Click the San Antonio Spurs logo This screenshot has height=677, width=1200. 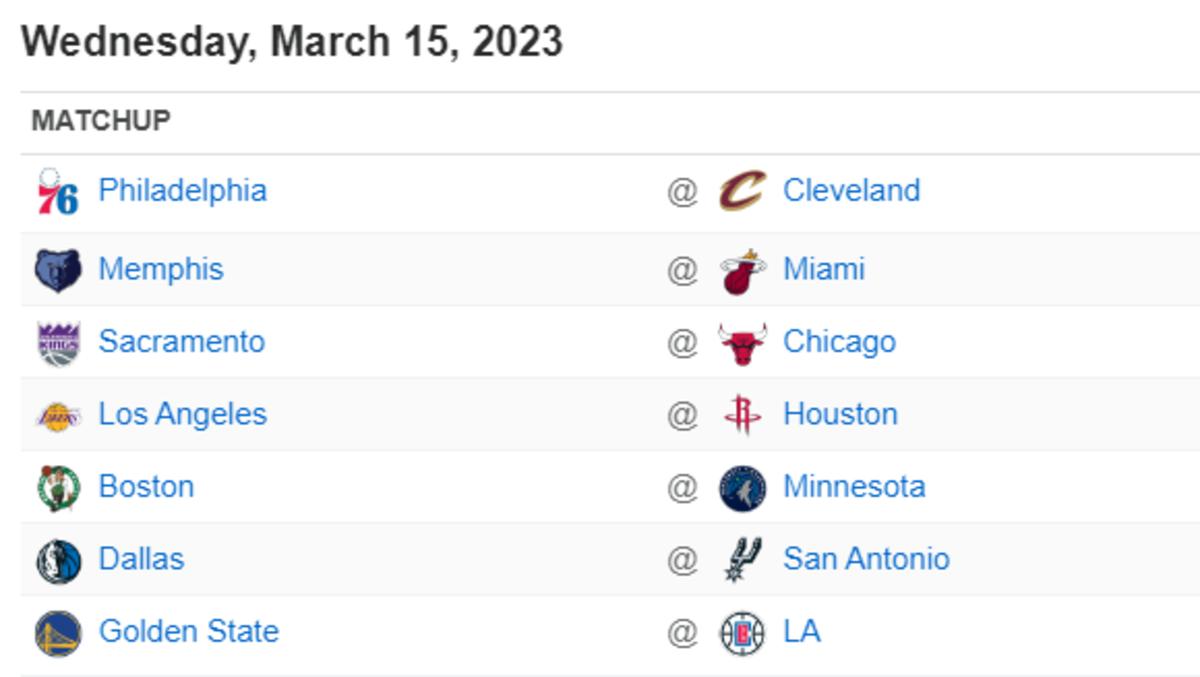[742, 560]
